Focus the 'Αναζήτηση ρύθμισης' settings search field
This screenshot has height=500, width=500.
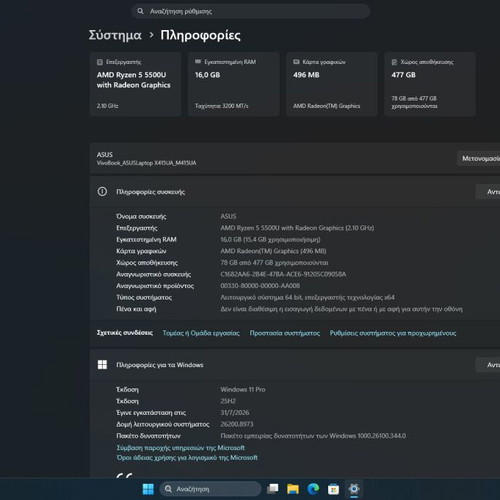click(251, 11)
